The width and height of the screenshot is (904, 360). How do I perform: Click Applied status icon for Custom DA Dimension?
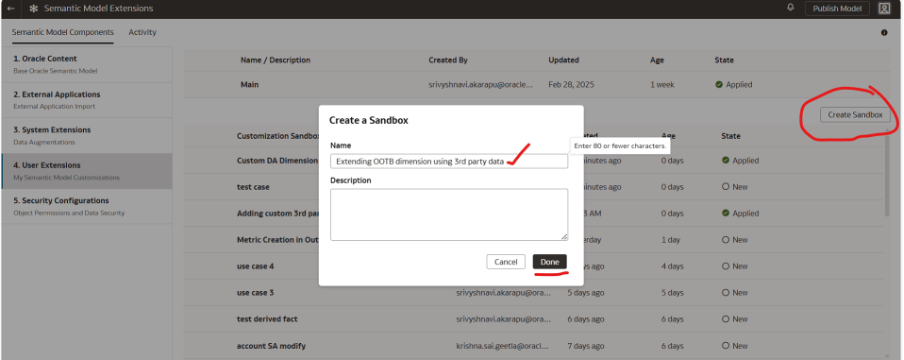click(x=726, y=160)
